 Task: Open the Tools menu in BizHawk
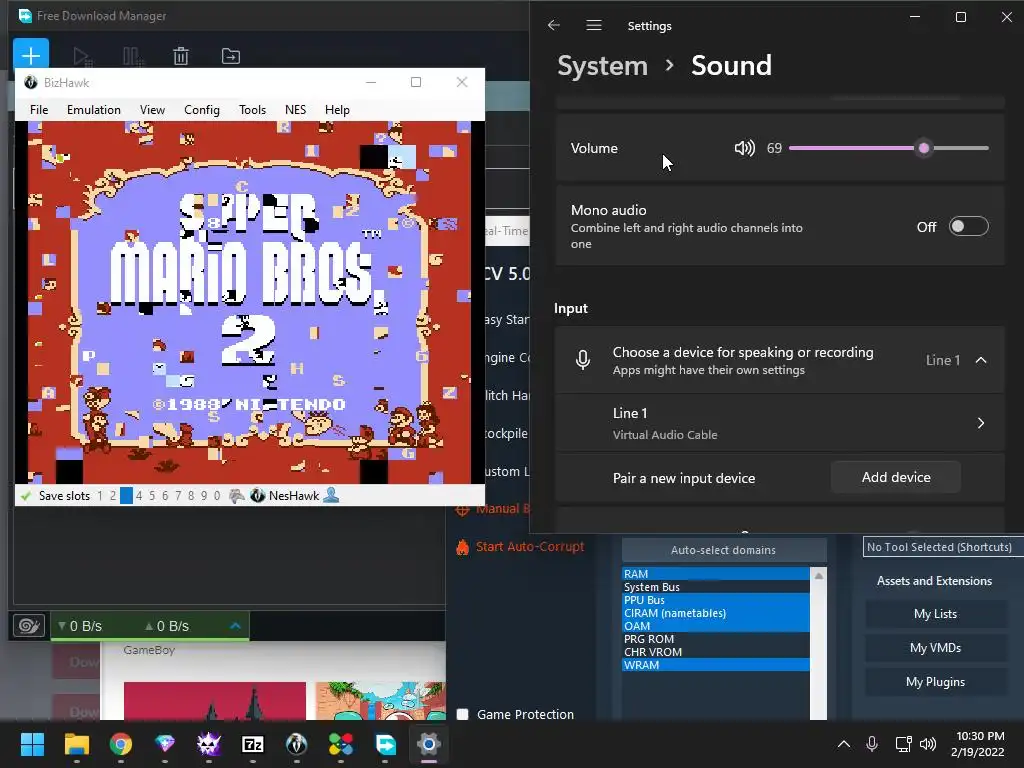tap(252, 110)
